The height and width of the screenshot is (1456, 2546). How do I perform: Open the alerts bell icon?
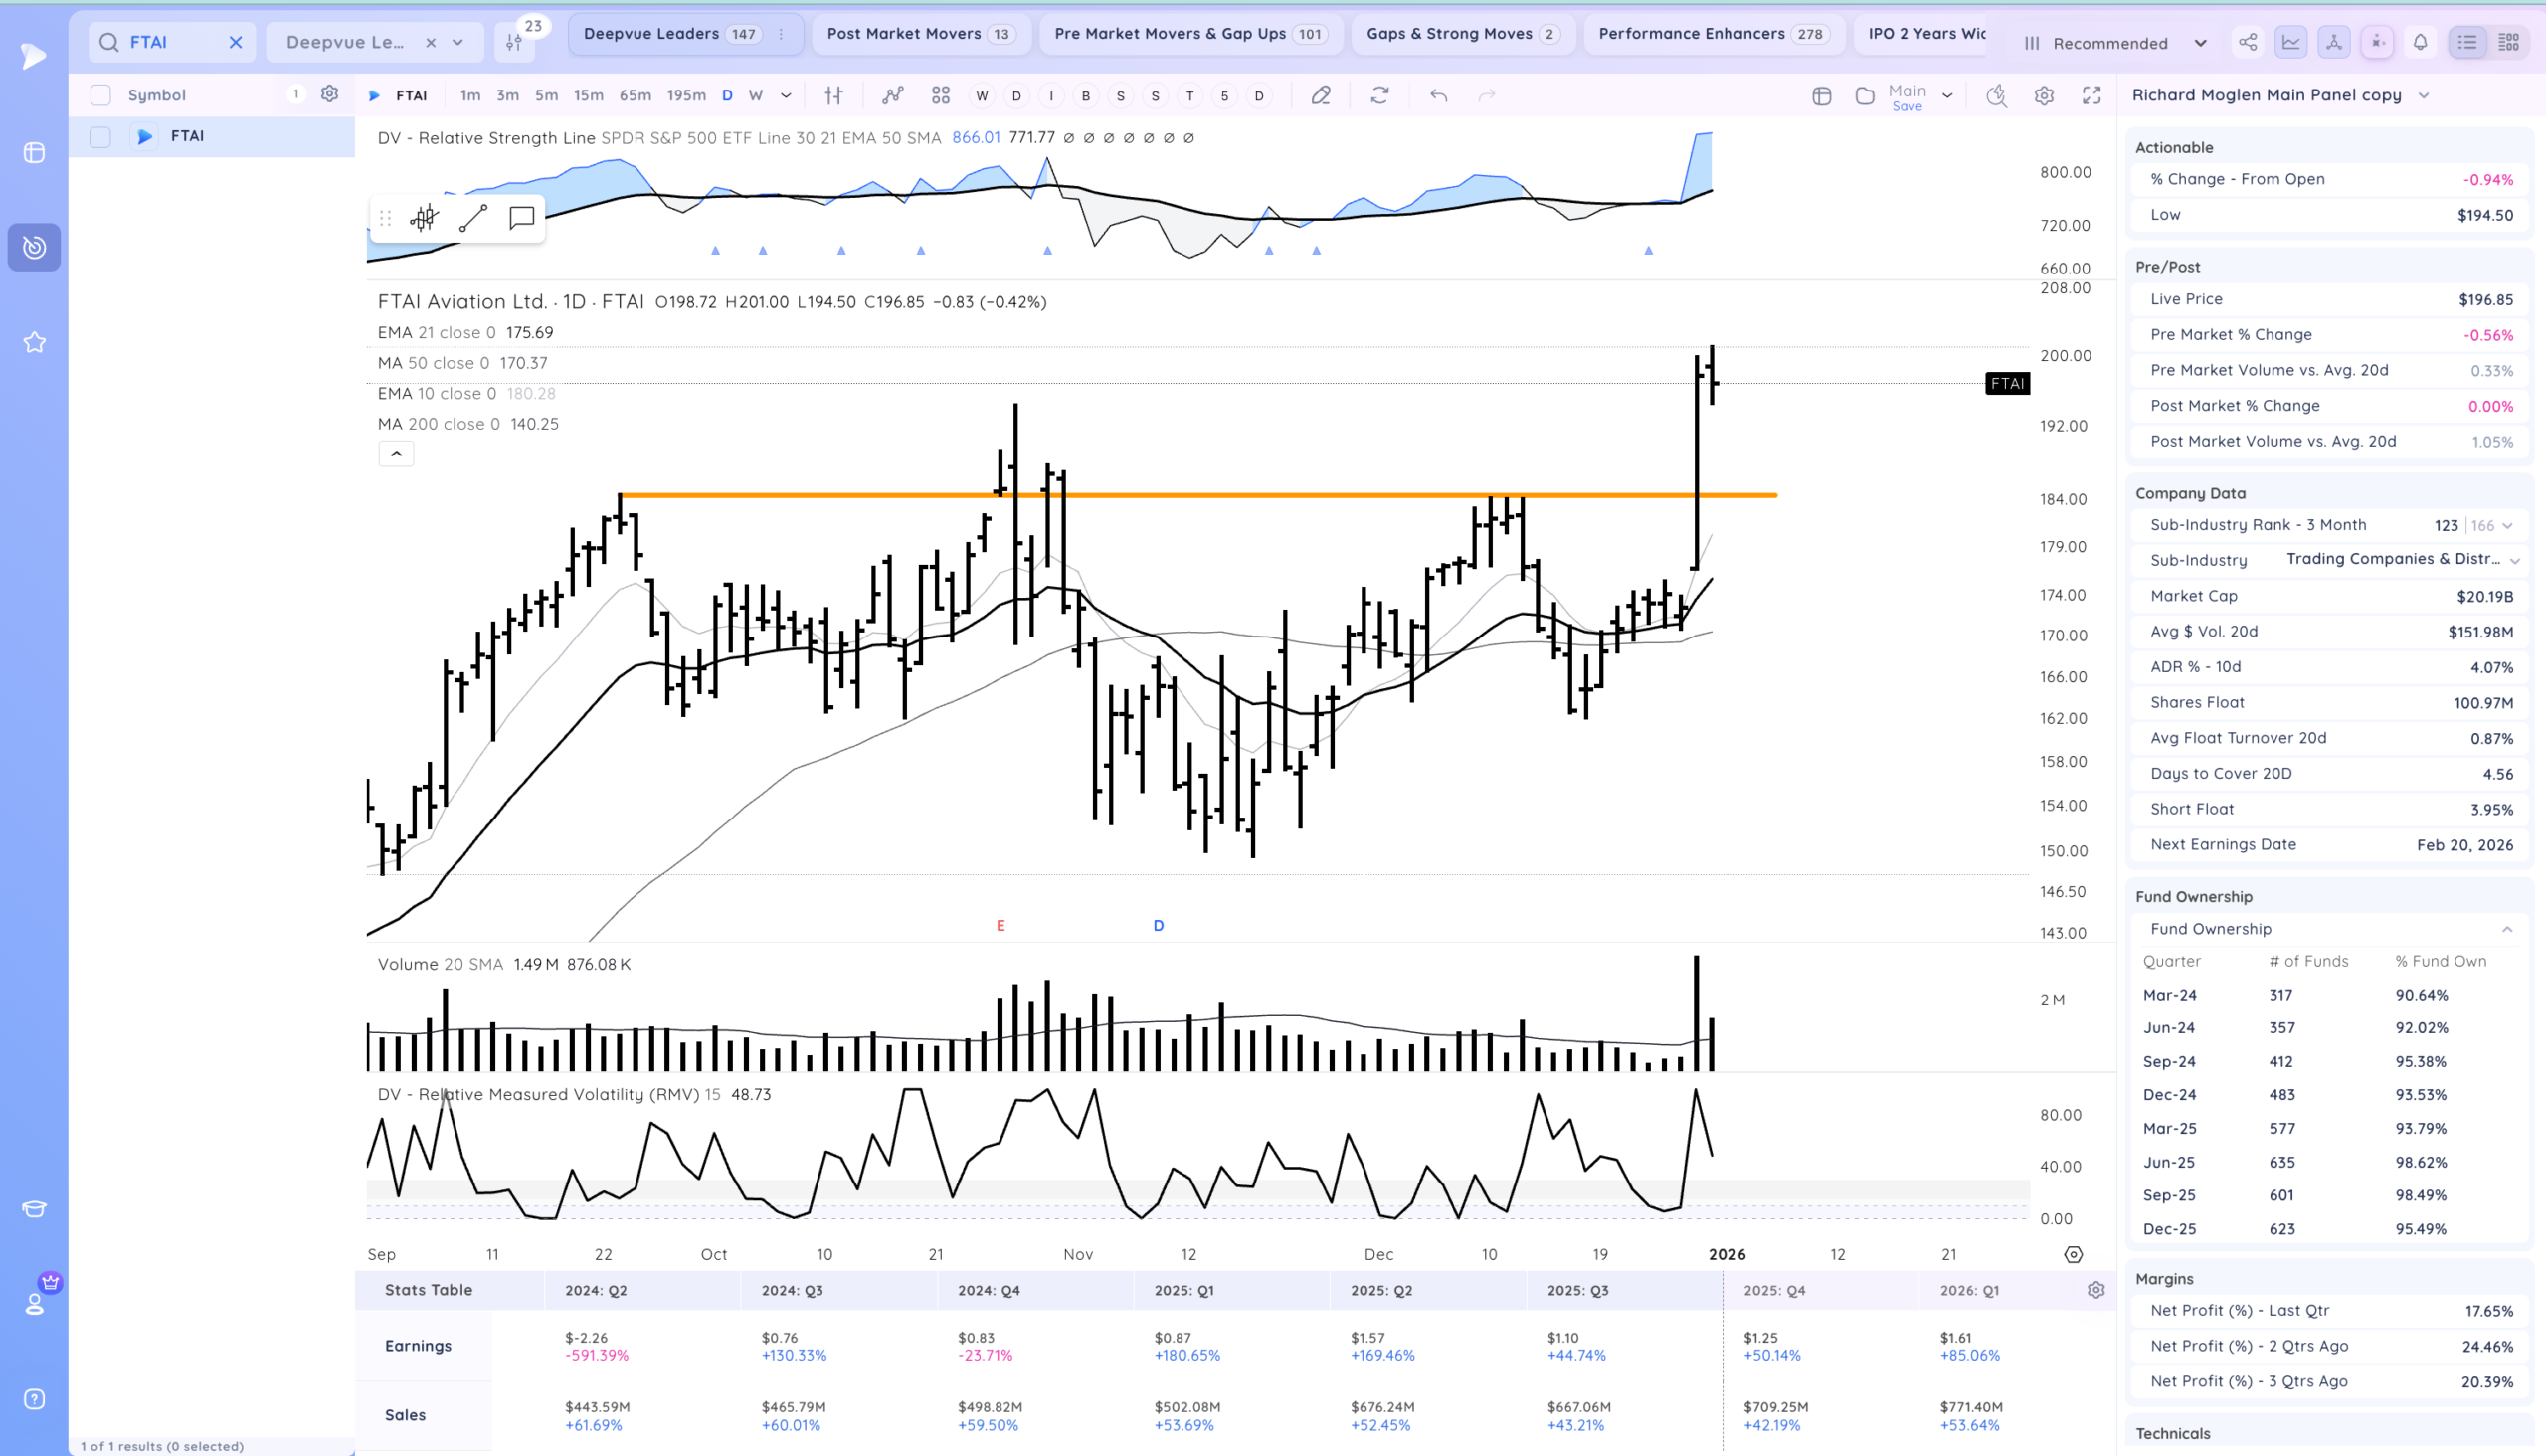pos(2420,42)
